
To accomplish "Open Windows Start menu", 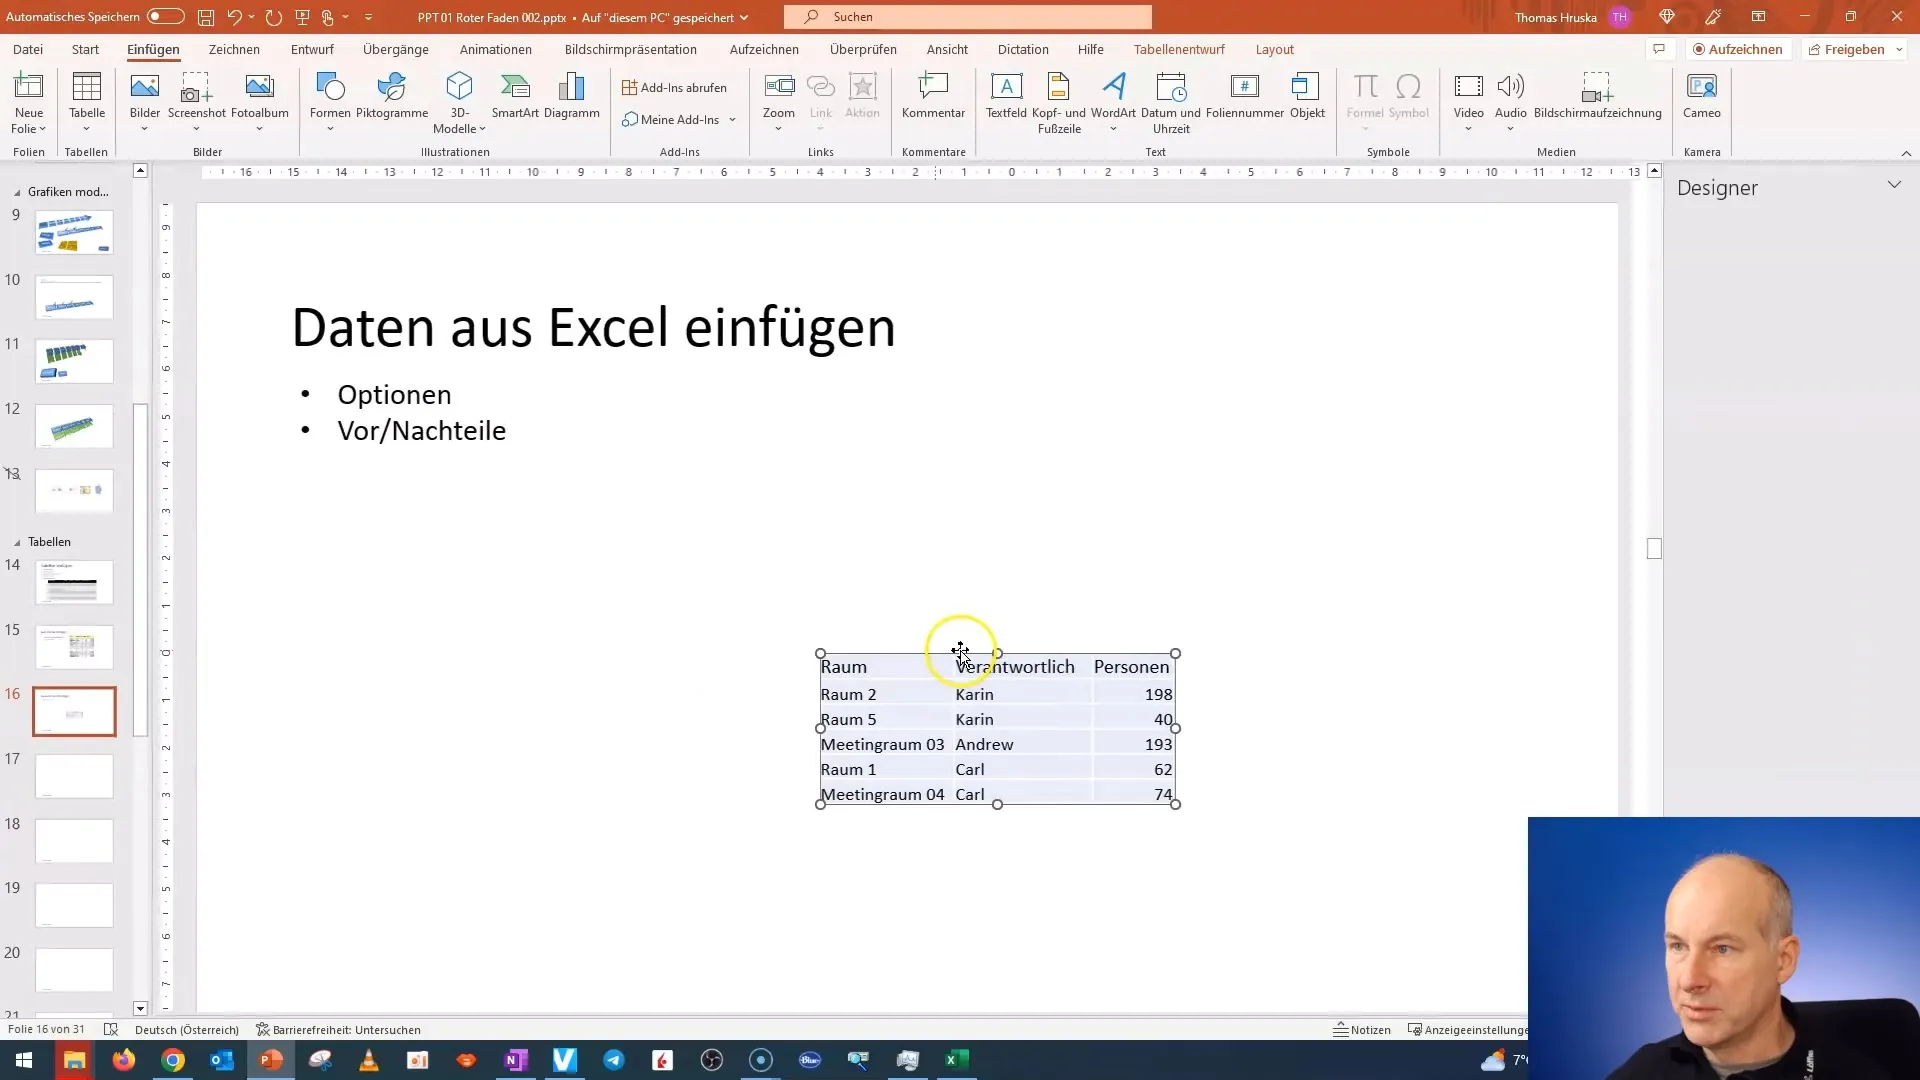I will tap(24, 1060).
